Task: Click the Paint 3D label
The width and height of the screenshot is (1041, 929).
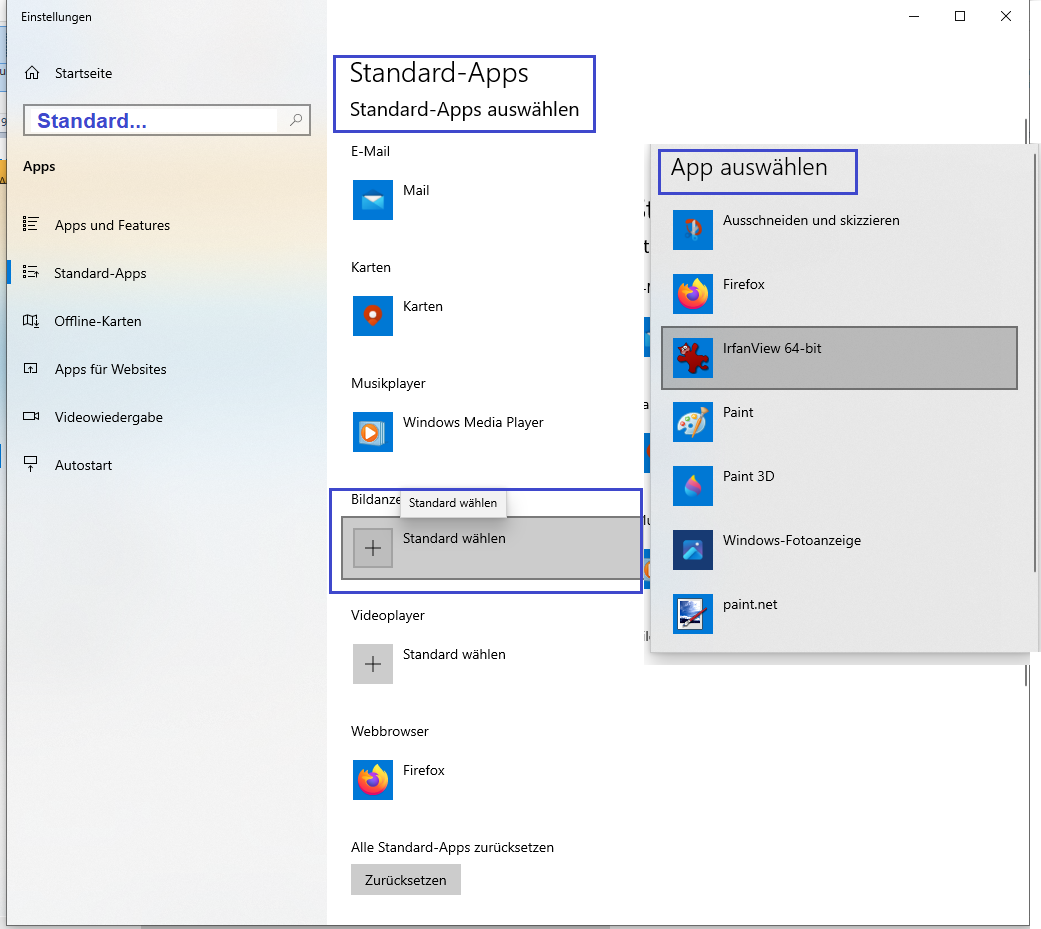Action: (749, 477)
